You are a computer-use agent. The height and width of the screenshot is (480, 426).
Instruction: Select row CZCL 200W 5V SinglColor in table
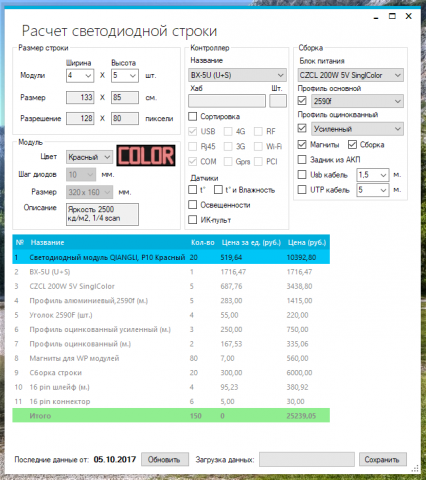pos(171,286)
